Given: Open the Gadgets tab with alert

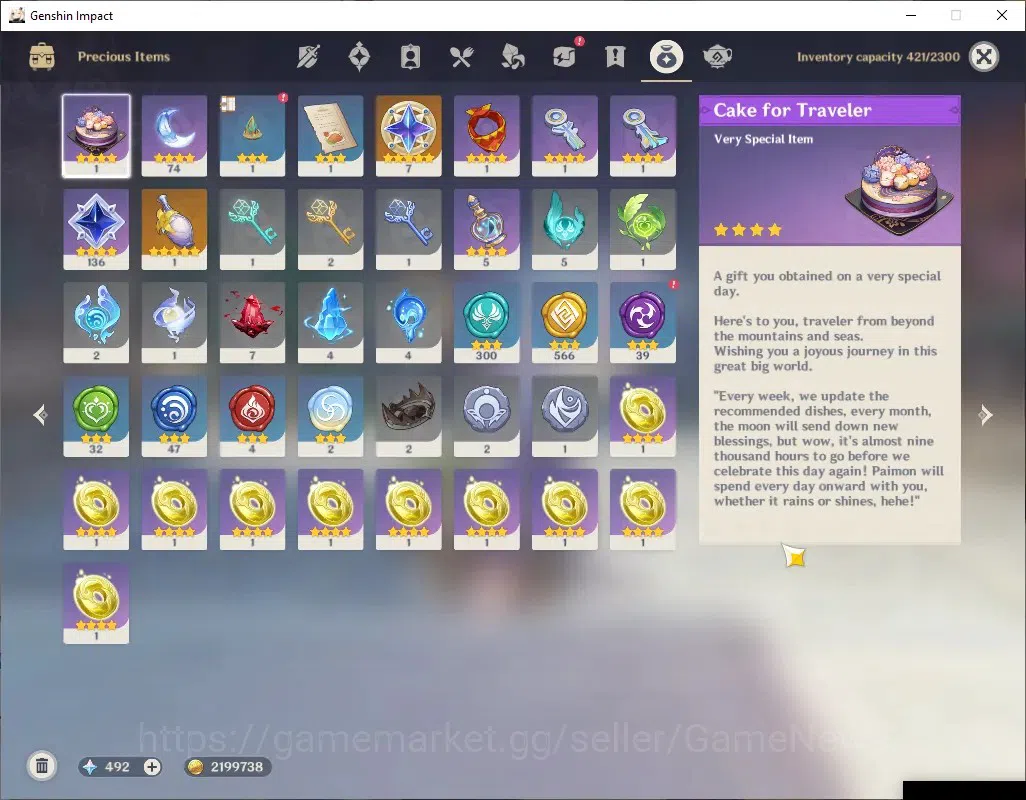Looking at the screenshot, I should tap(565, 56).
